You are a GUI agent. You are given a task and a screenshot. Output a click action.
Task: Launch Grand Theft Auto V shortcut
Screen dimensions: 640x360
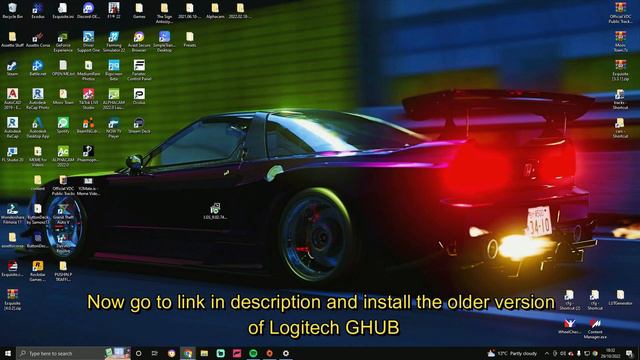coord(63,214)
